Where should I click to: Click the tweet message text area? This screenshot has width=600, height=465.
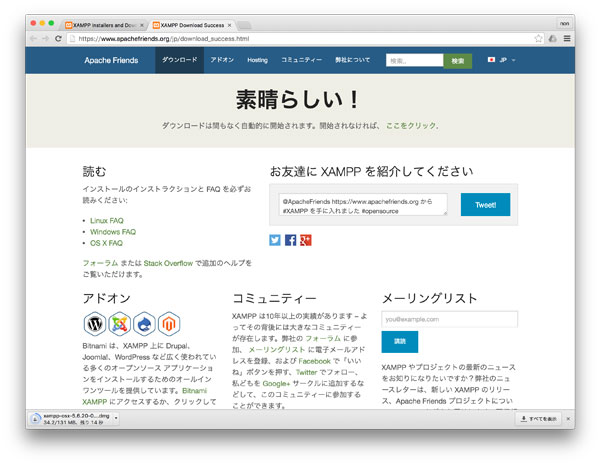pyautogui.click(x=363, y=204)
